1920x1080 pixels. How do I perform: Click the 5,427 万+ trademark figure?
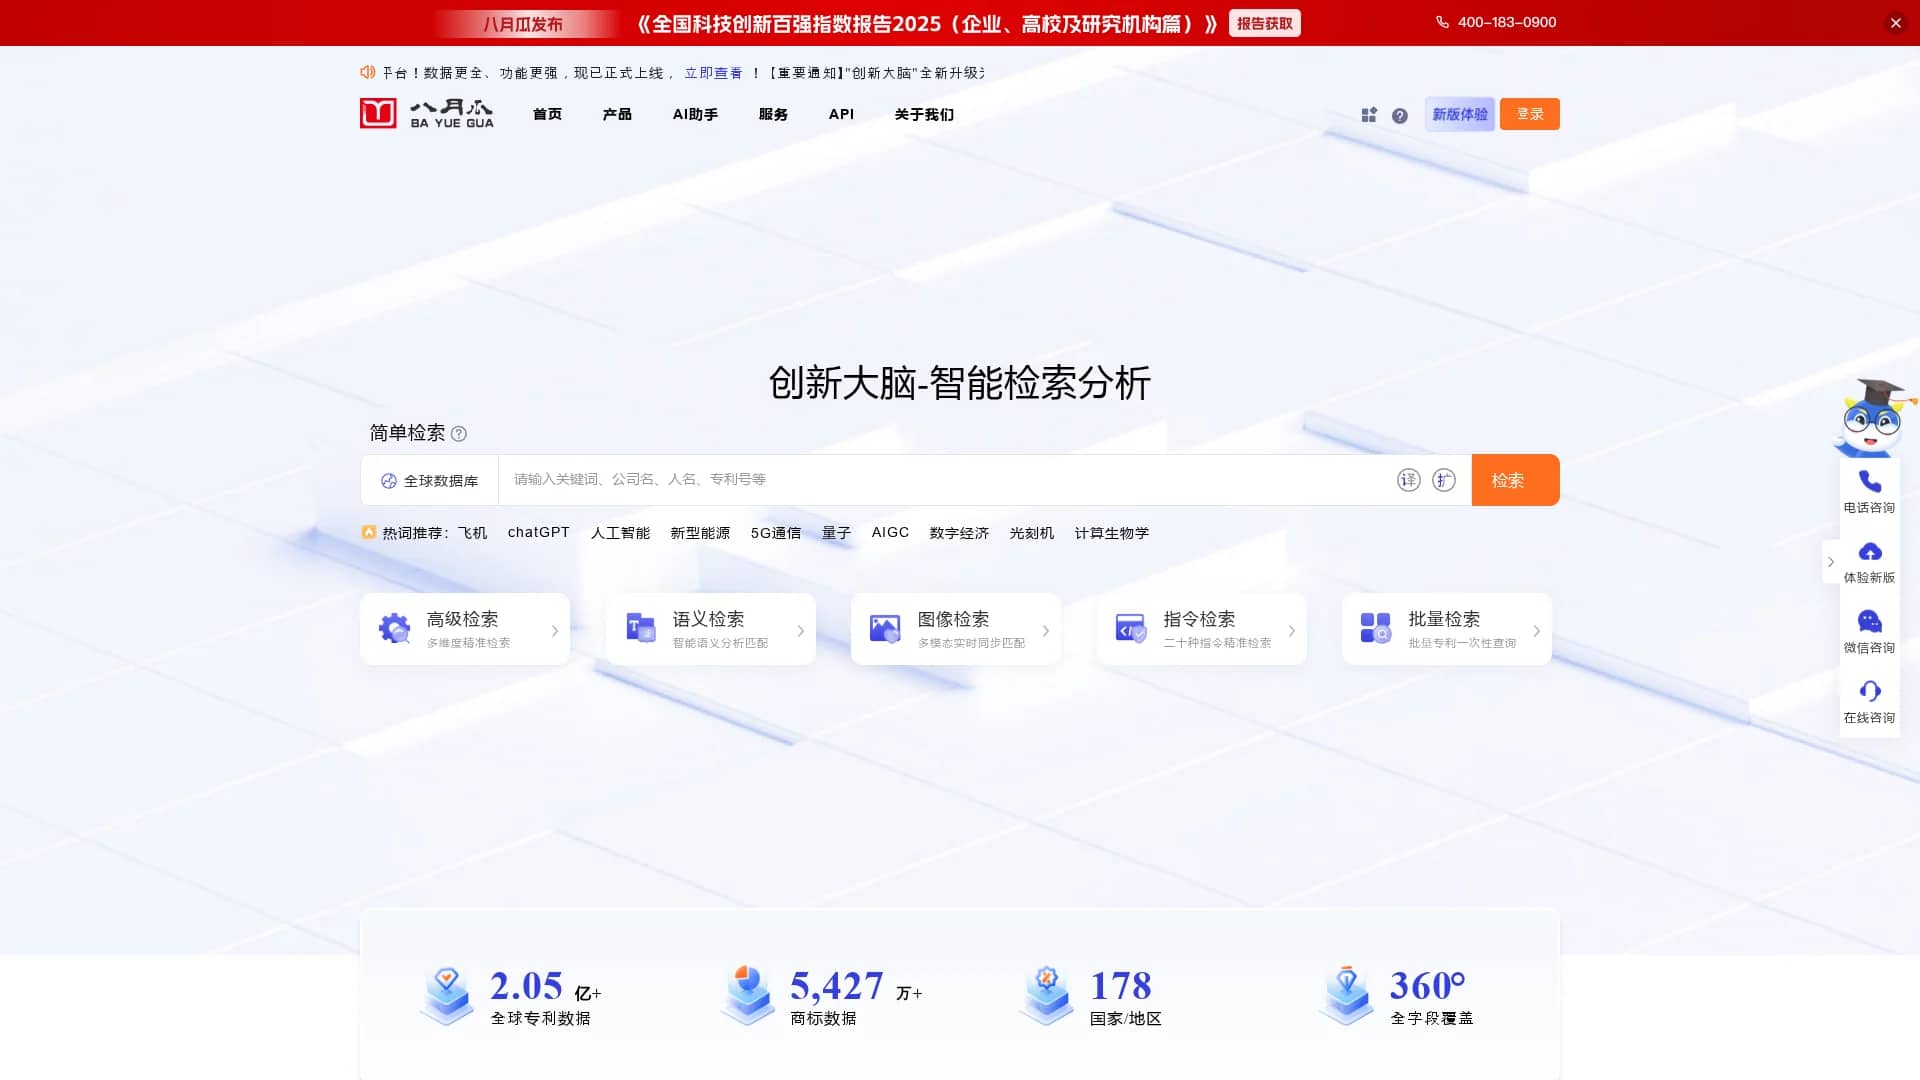click(x=857, y=986)
